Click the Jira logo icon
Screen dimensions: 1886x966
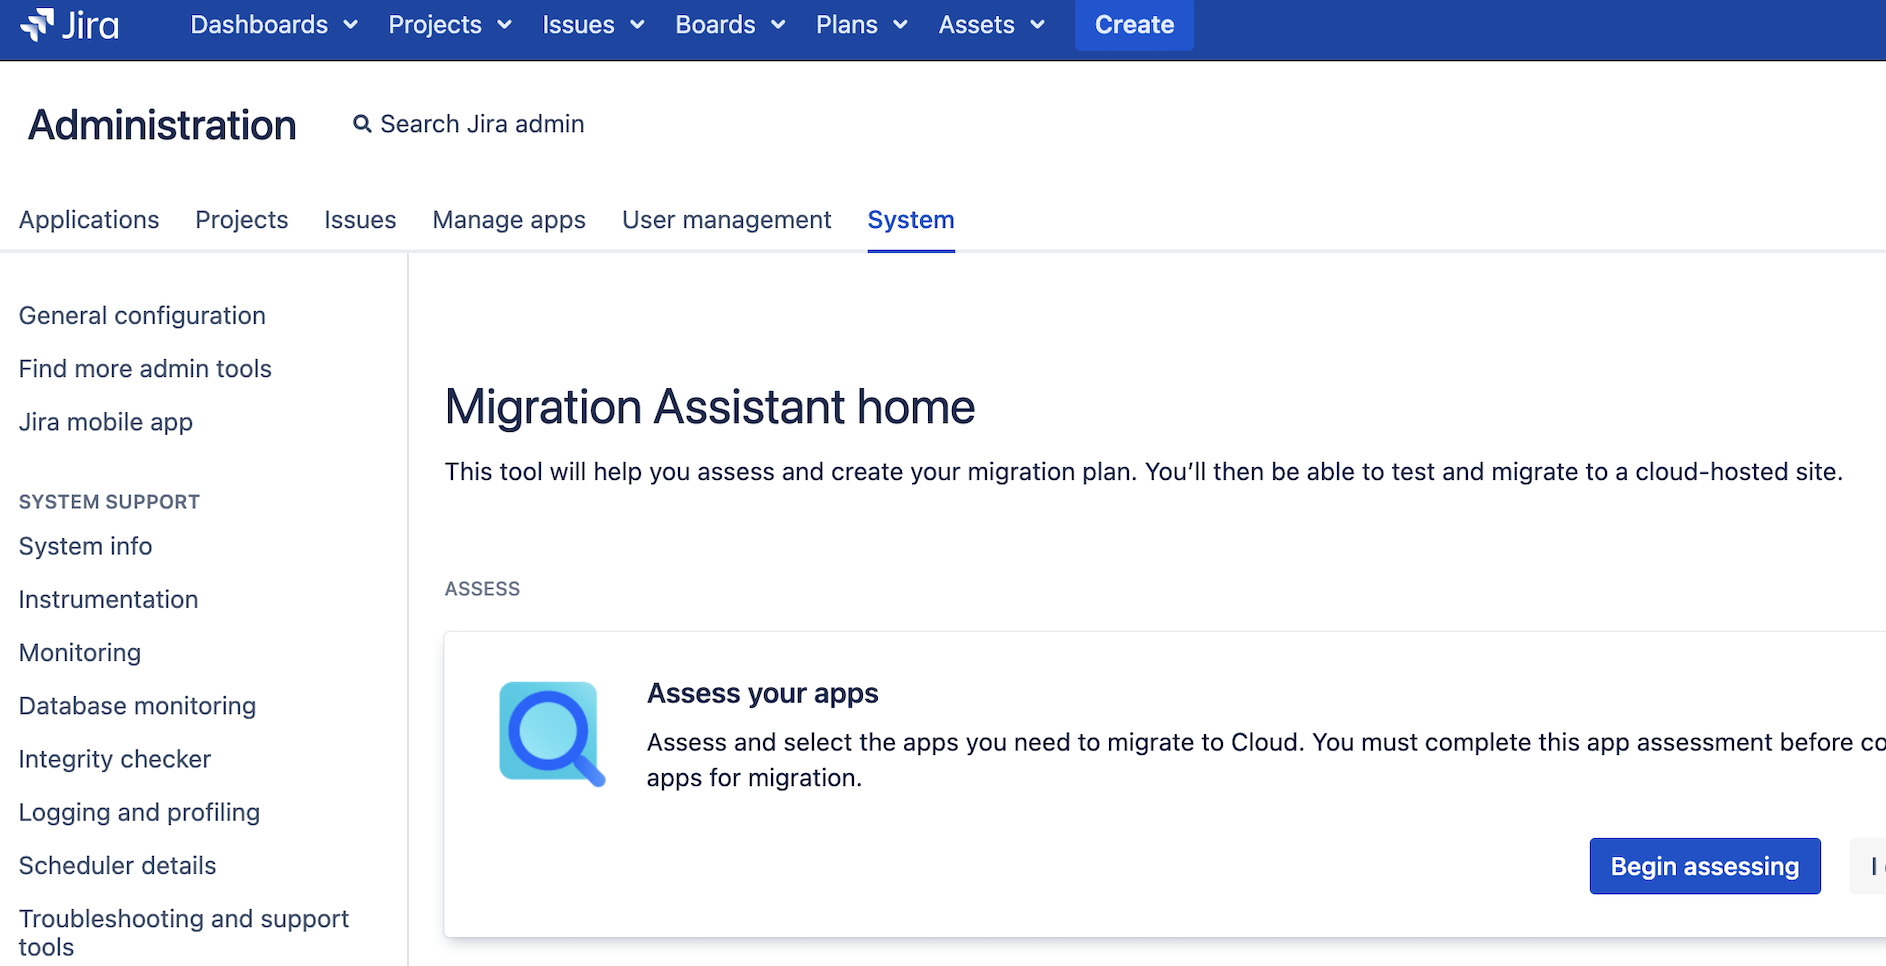click(x=38, y=22)
